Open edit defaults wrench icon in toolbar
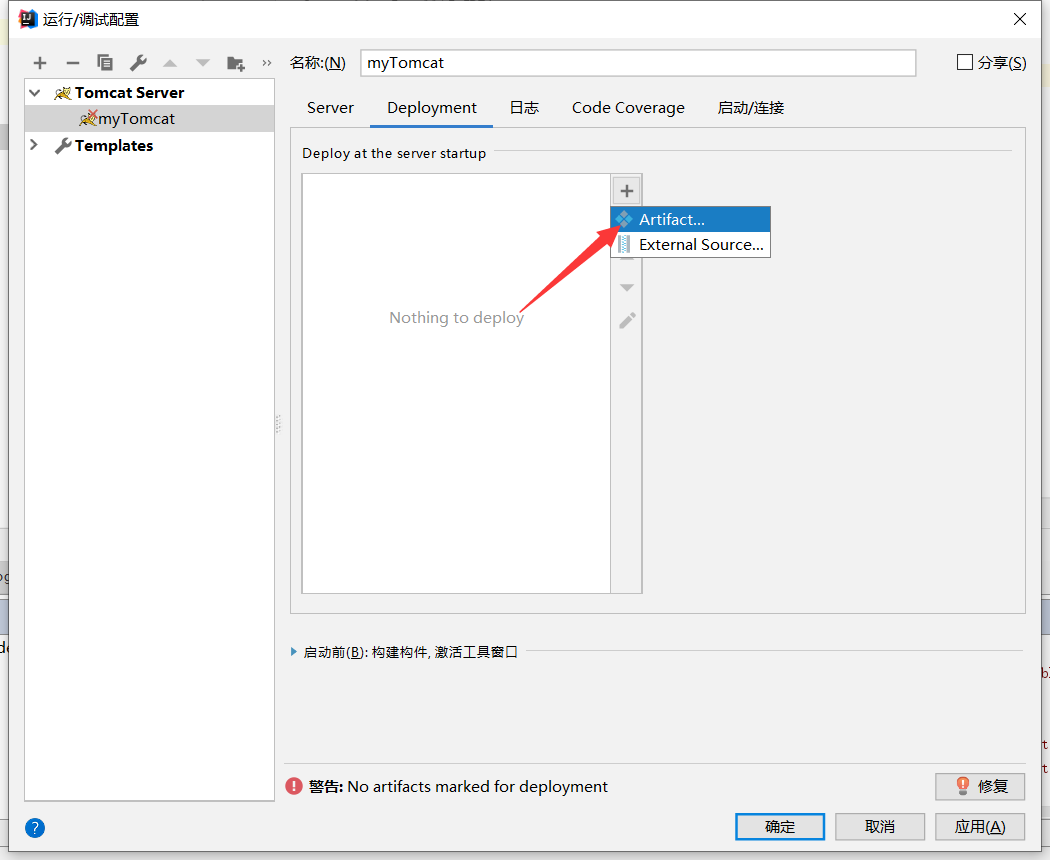Viewport: 1050px width, 860px height. 138,63
